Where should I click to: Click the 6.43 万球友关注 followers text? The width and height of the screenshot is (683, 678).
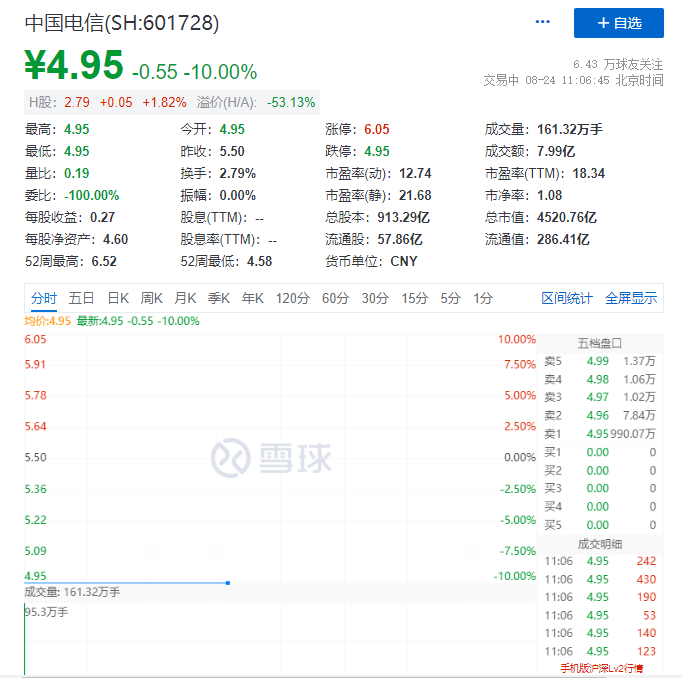(618, 64)
